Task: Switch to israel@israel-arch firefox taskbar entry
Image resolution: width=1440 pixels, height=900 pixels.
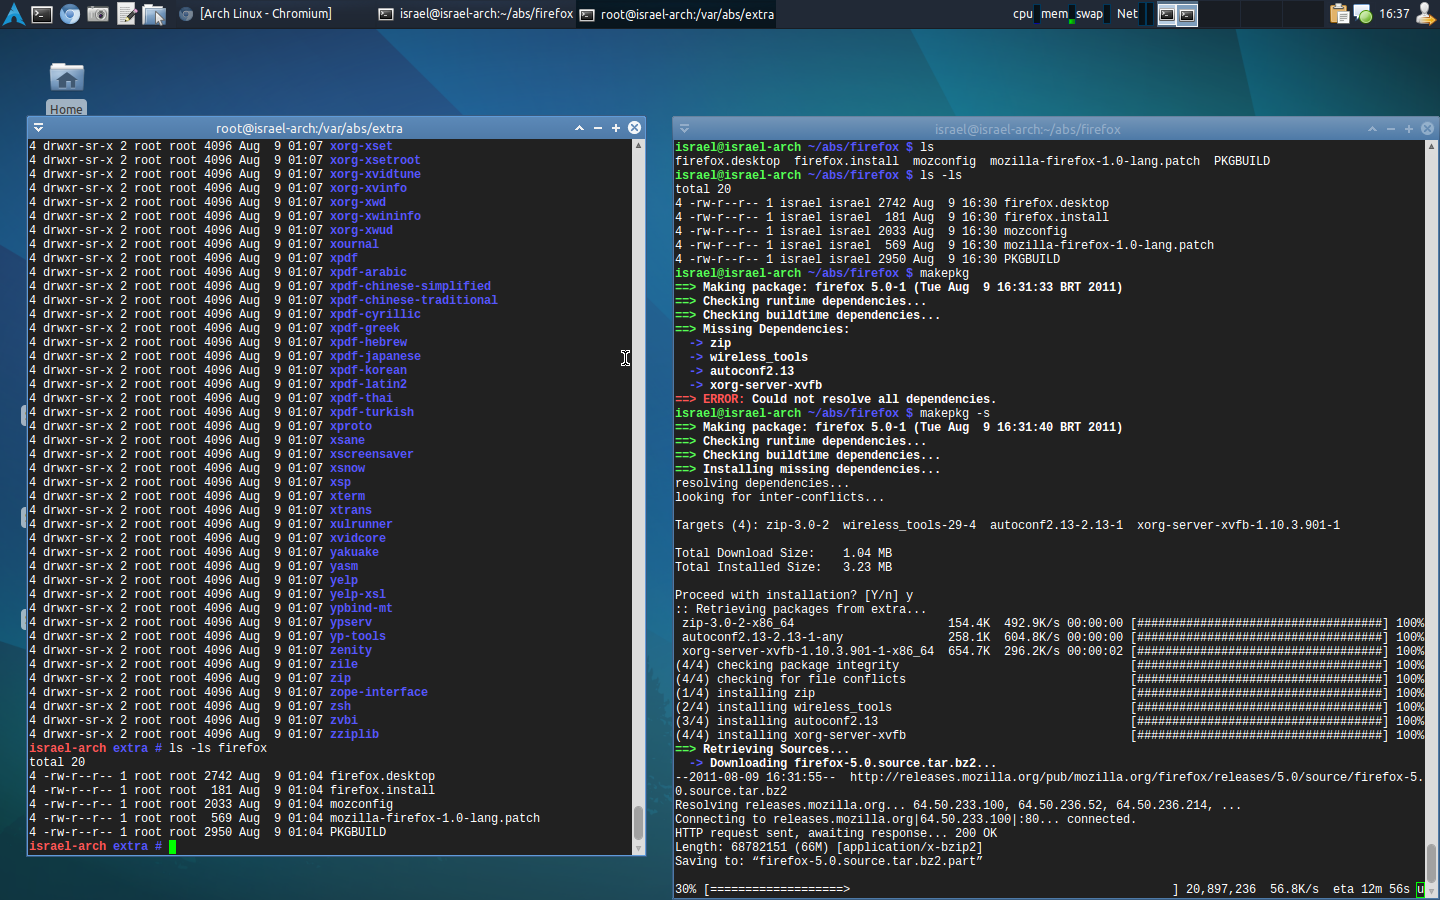Action: click(x=476, y=14)
